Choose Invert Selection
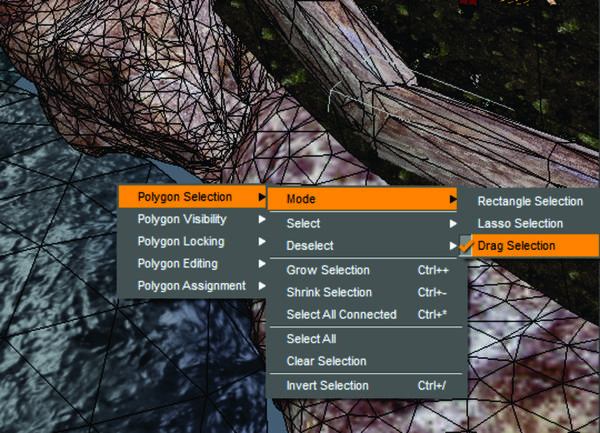Viewport: 600px width, 433px height. [x=366, y=386]
